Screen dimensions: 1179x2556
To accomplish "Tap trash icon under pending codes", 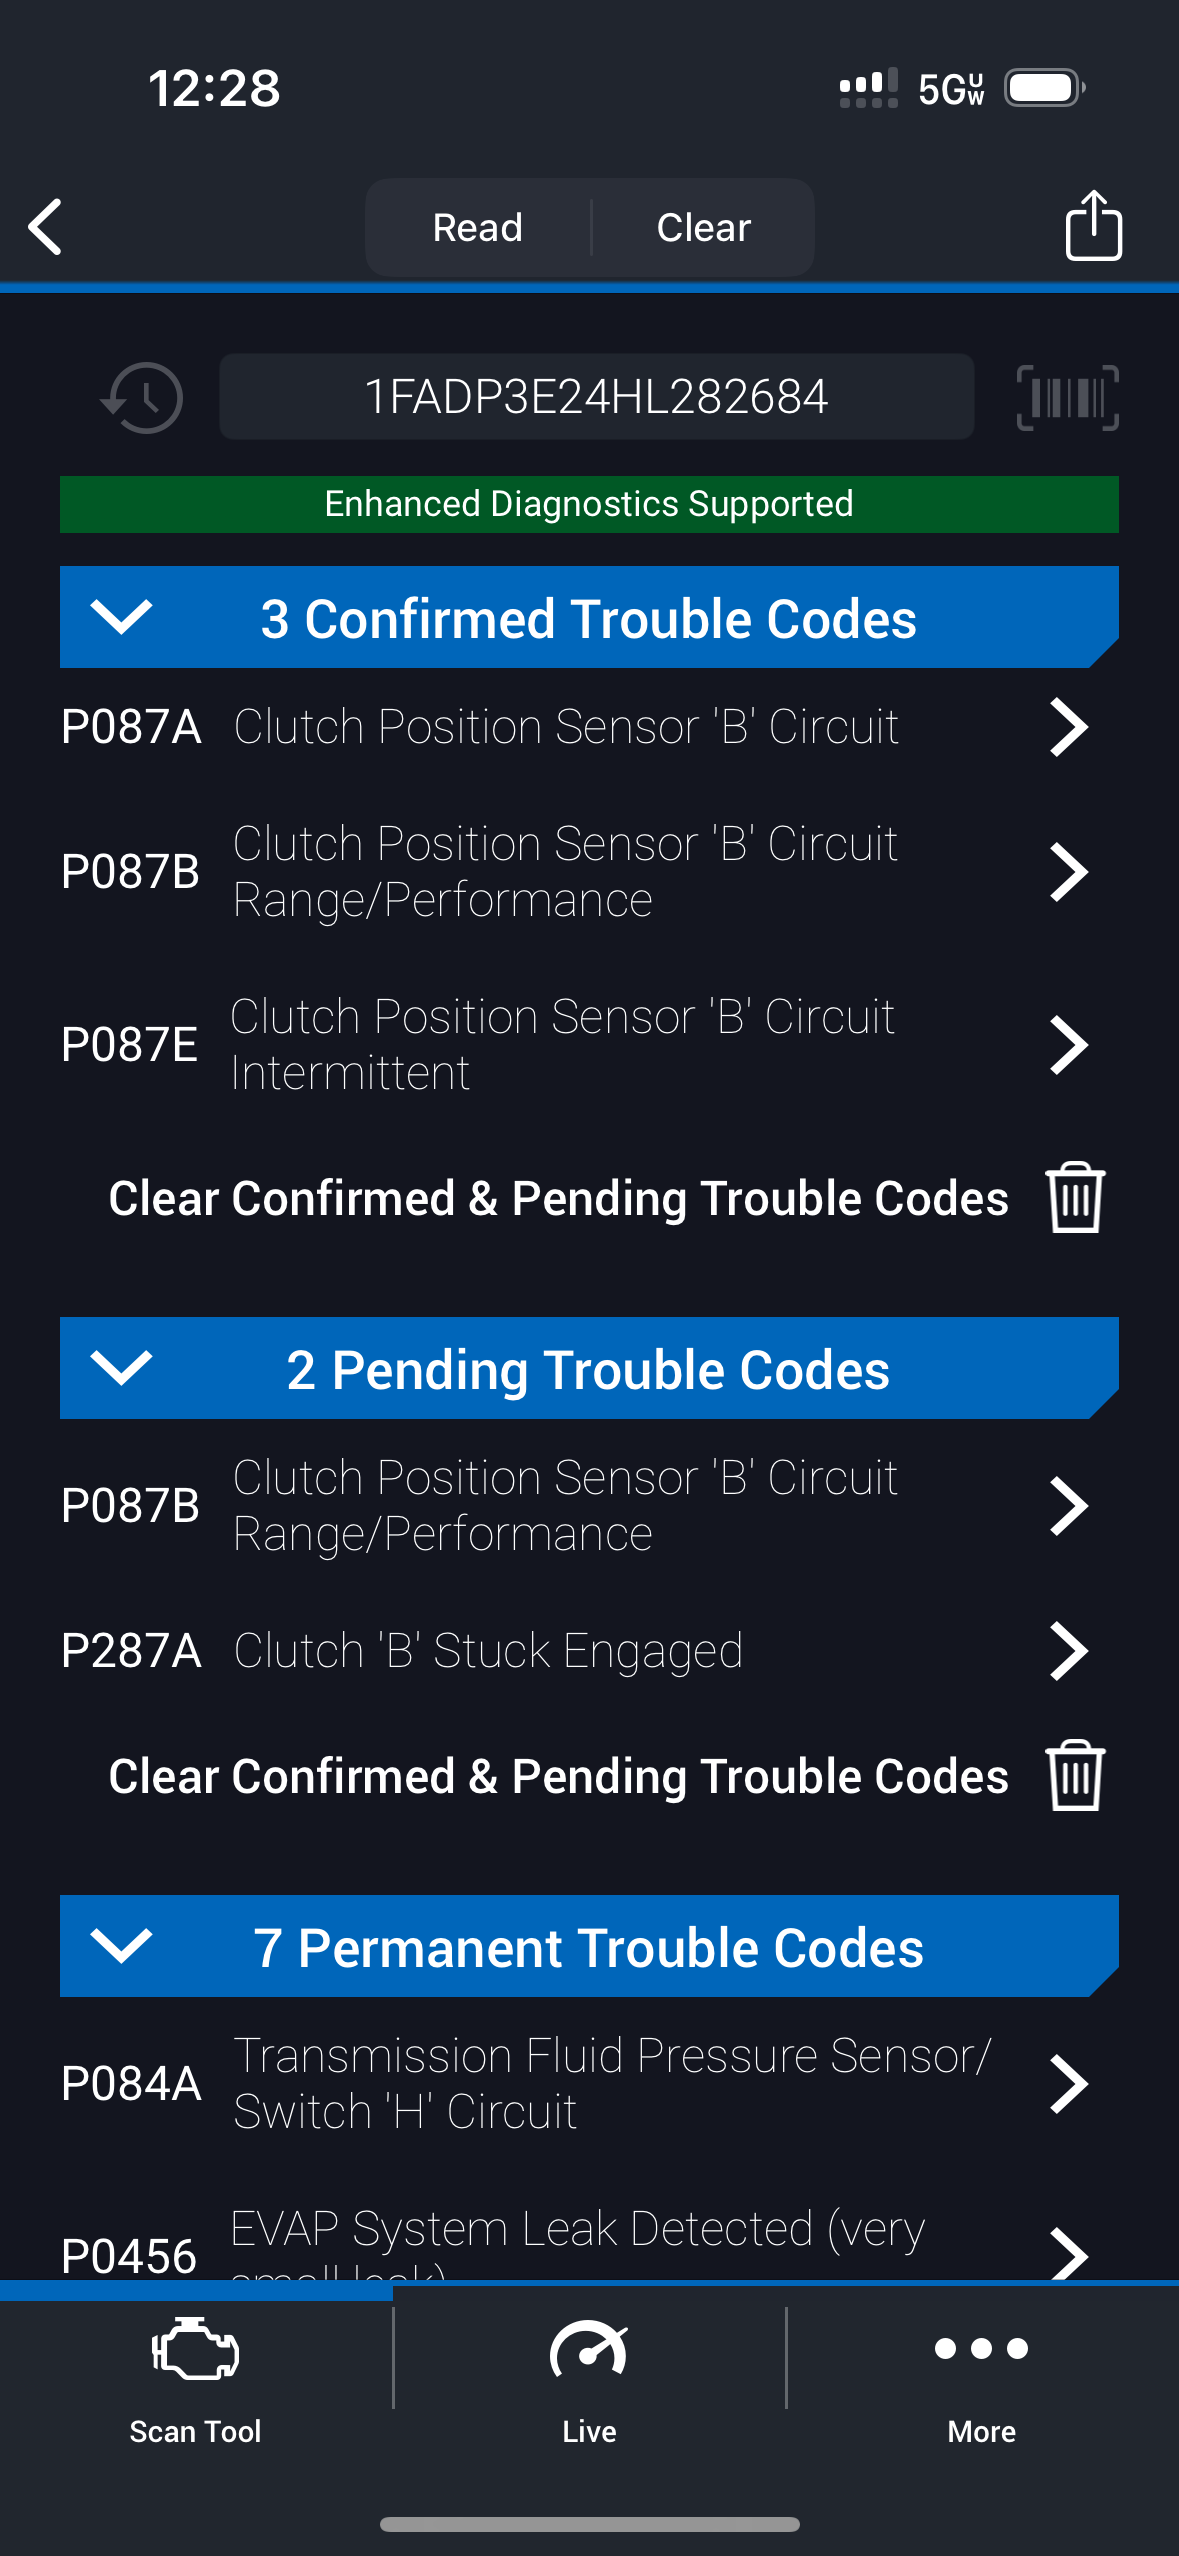I will (x=1075, y=1775).
